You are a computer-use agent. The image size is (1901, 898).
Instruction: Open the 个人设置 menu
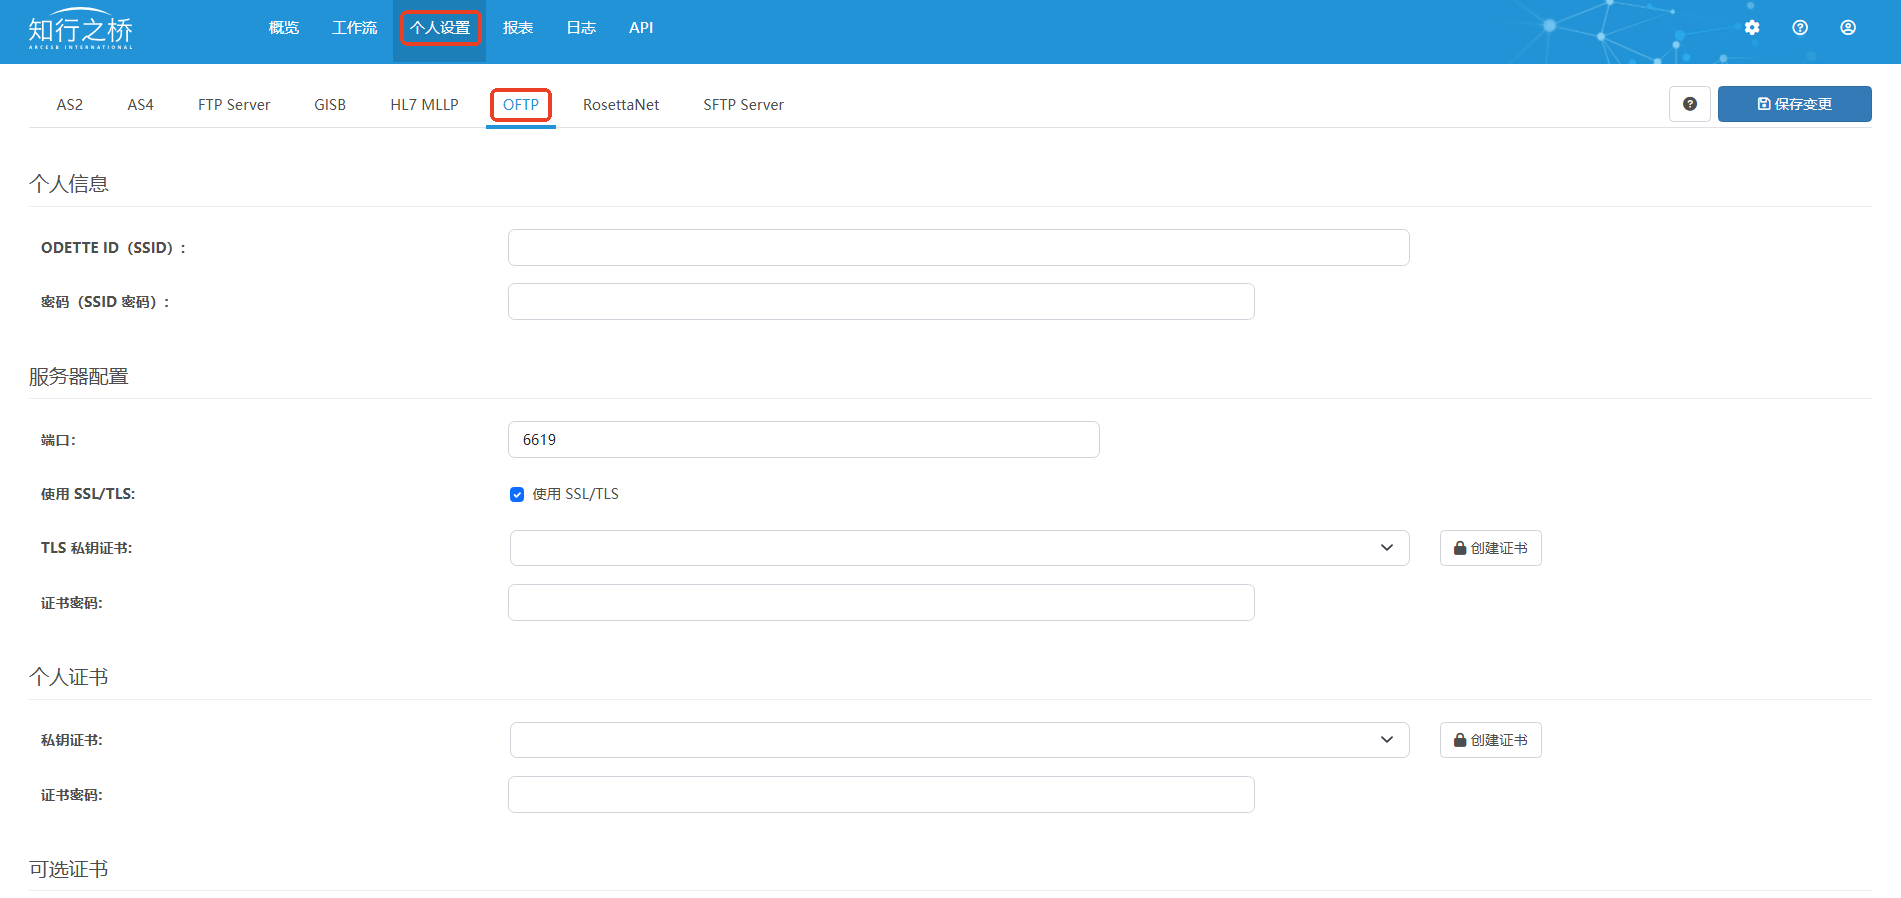pos(440,28)
